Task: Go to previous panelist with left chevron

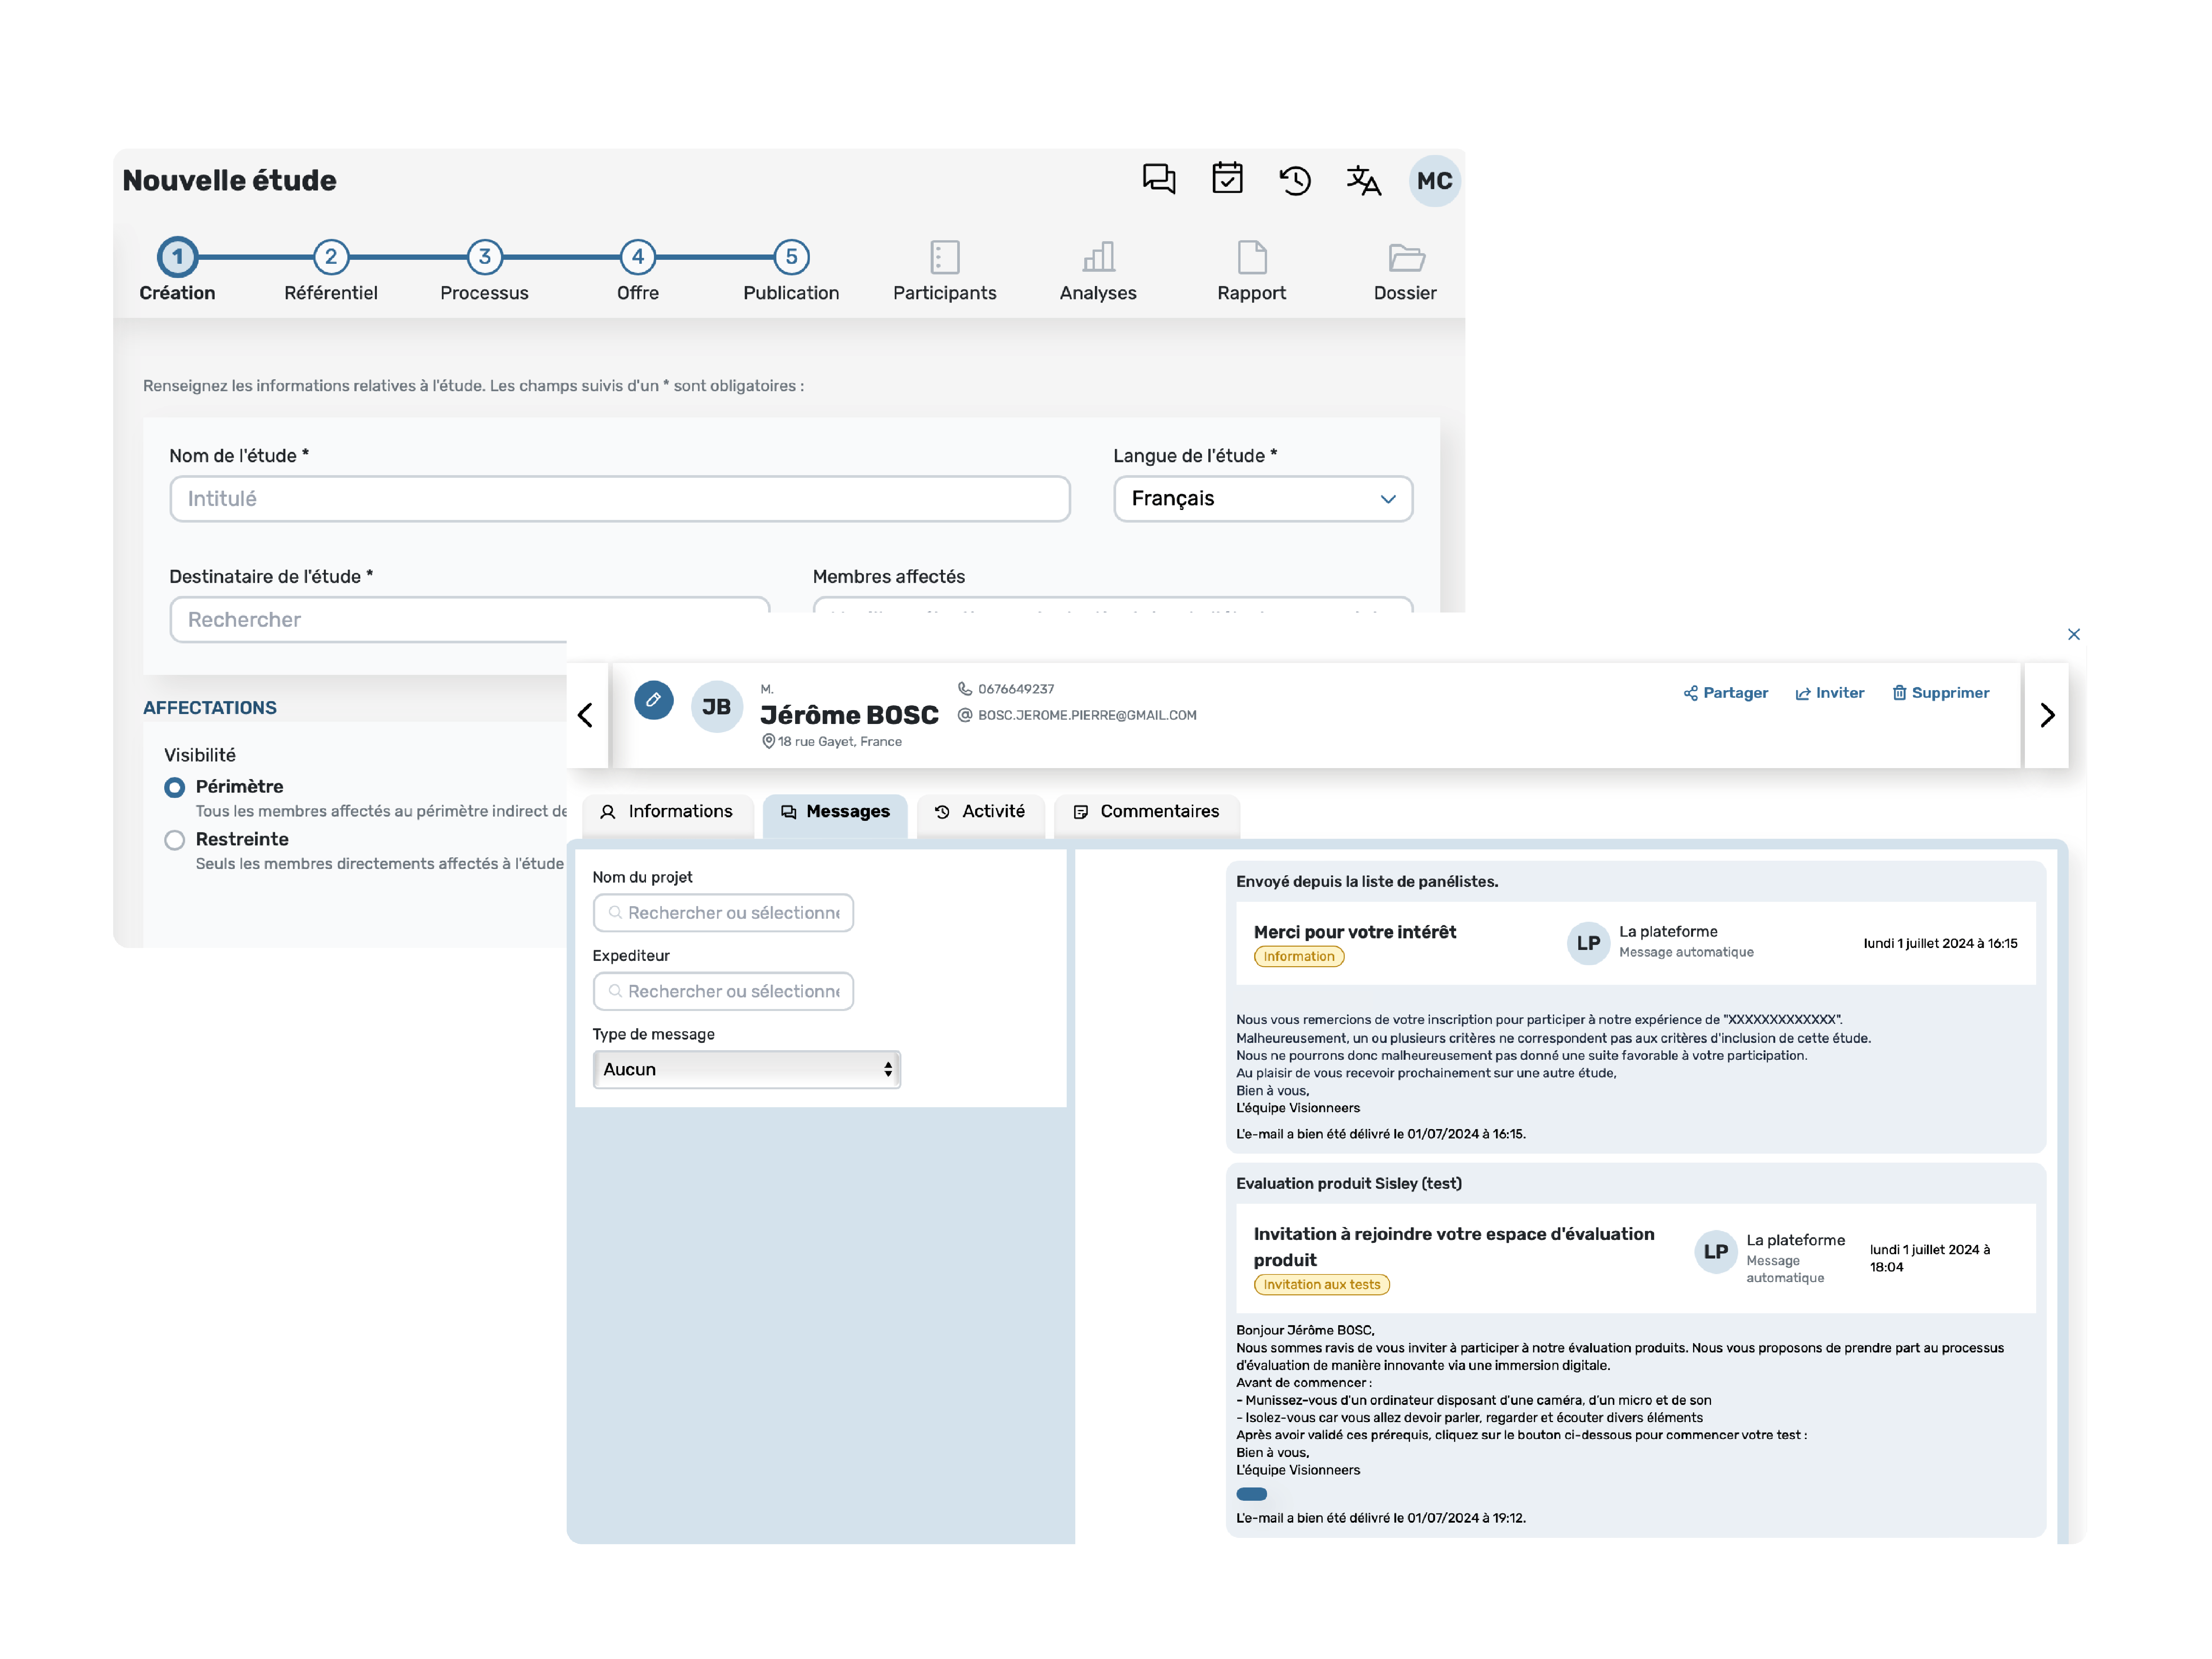Action: pyautogui.click(x=586, y=715)
